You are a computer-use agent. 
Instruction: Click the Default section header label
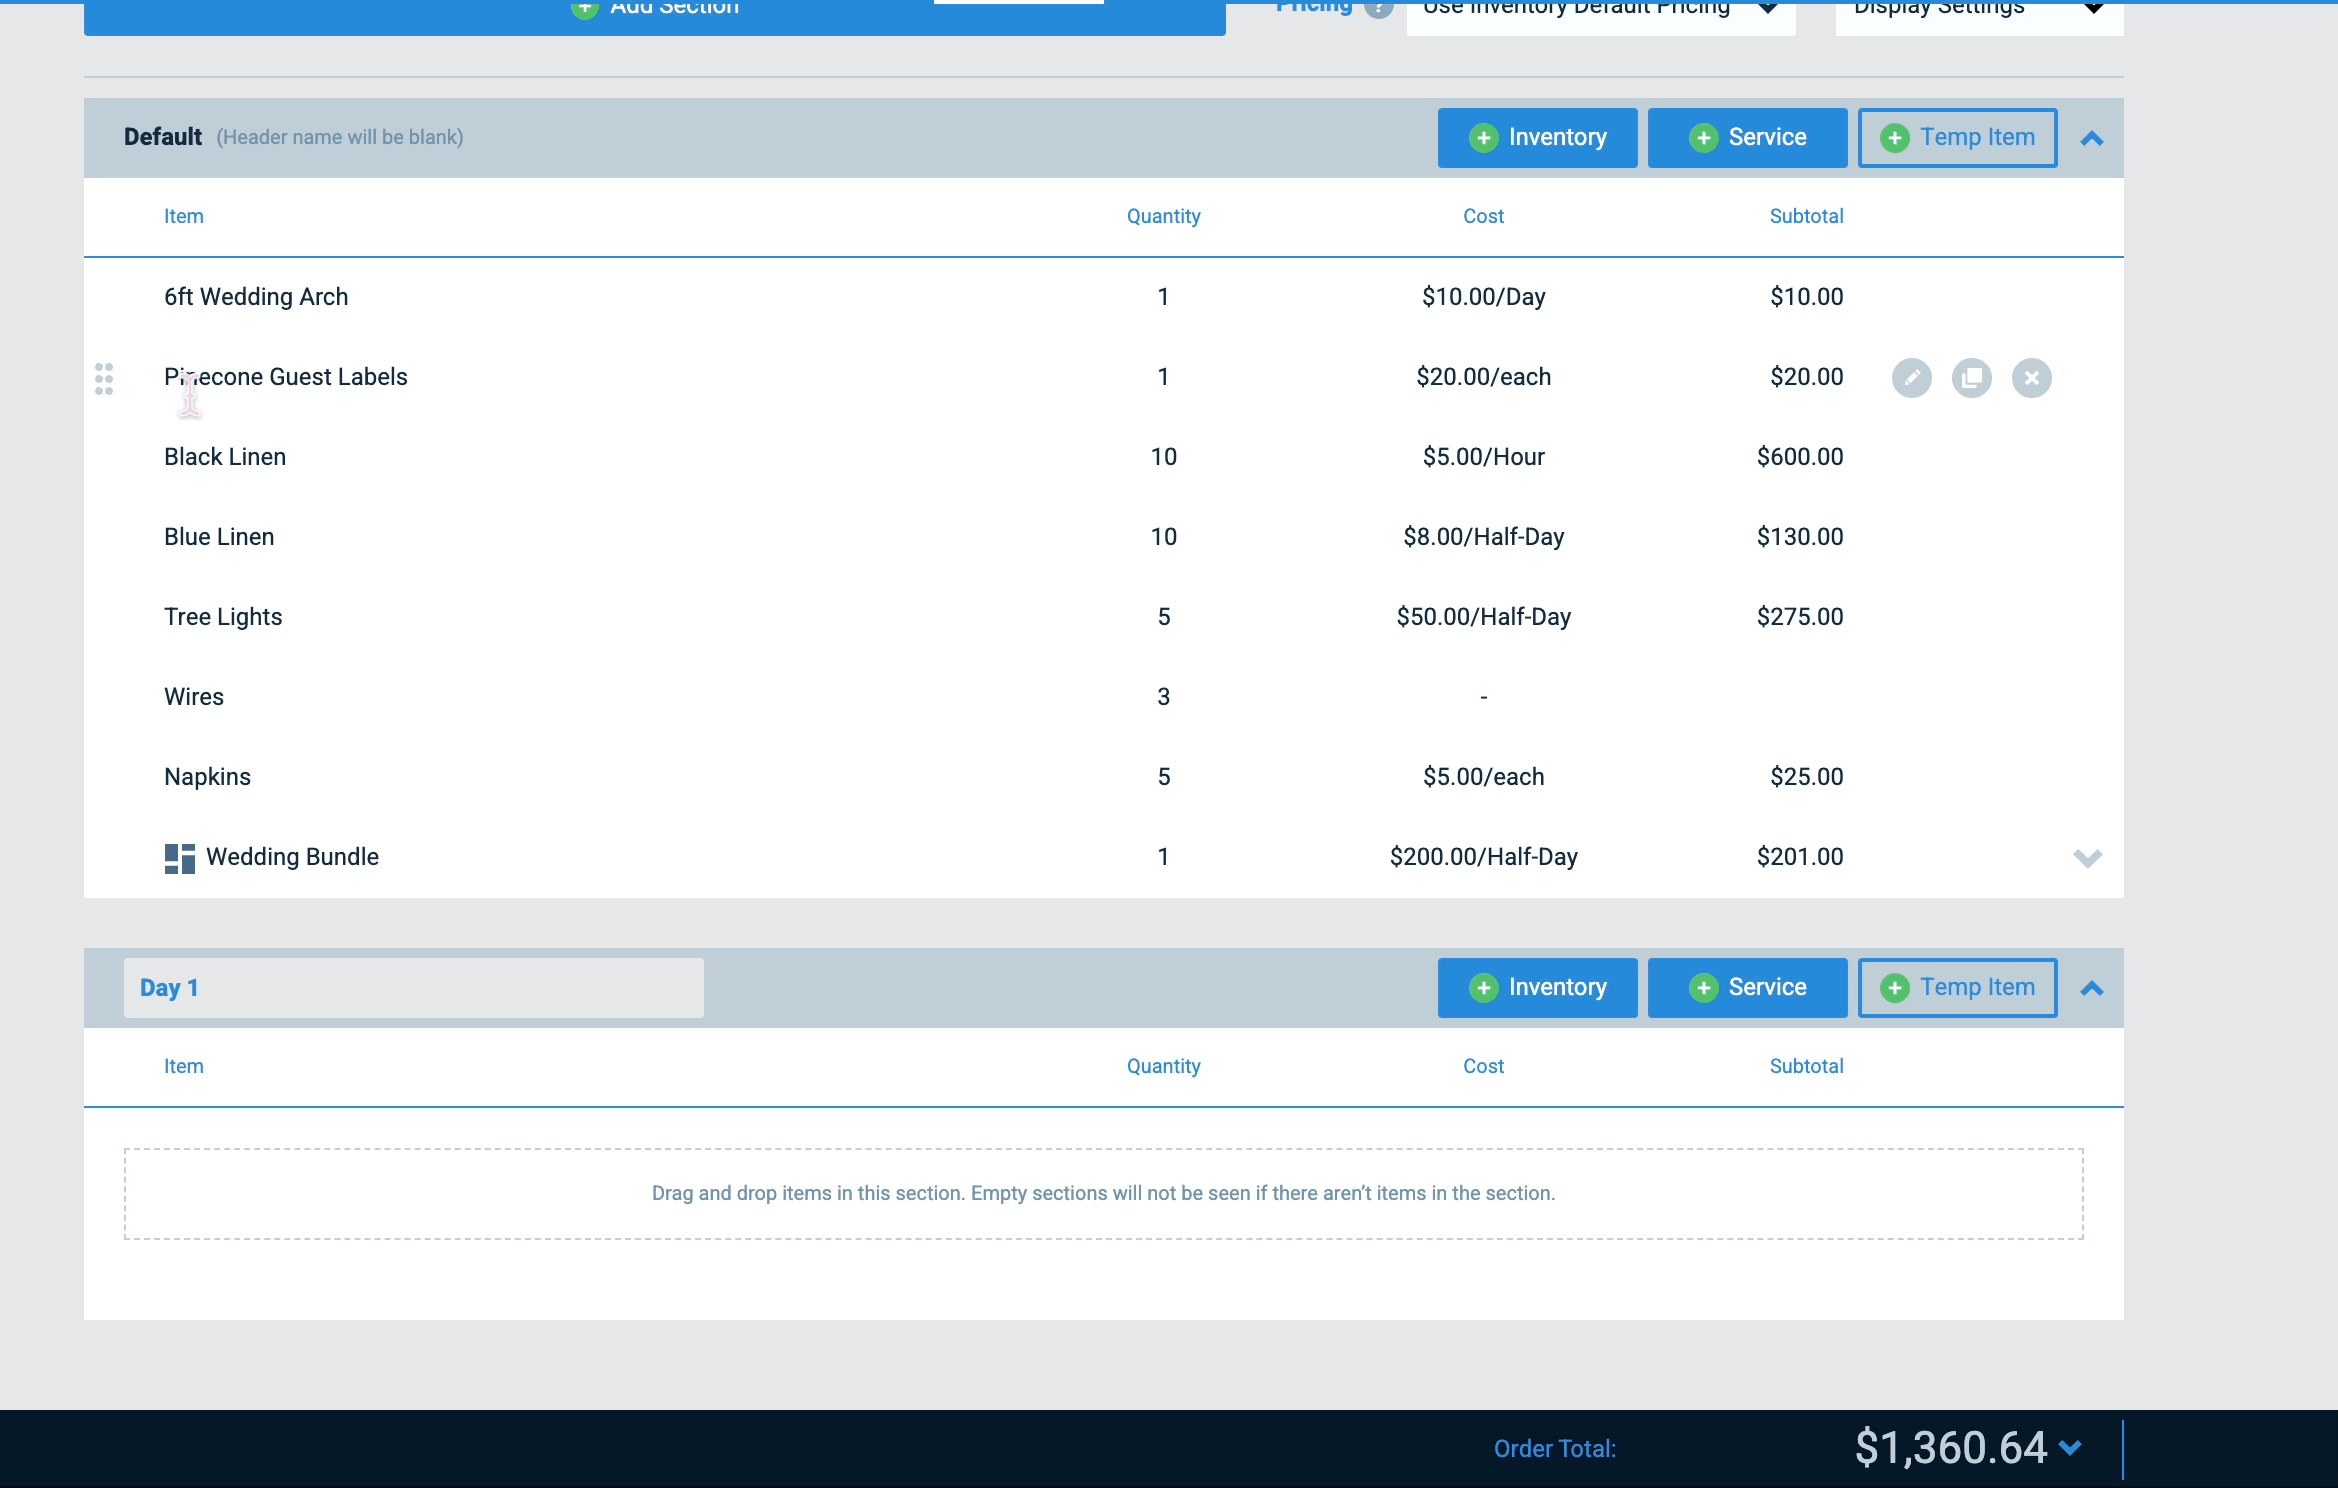tap(163, 137)
